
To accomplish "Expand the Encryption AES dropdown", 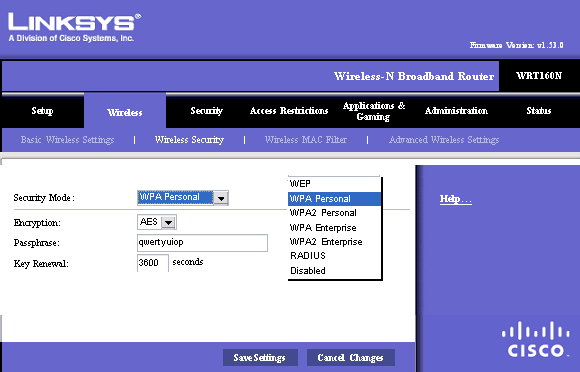I will click(x=168, y=222).
